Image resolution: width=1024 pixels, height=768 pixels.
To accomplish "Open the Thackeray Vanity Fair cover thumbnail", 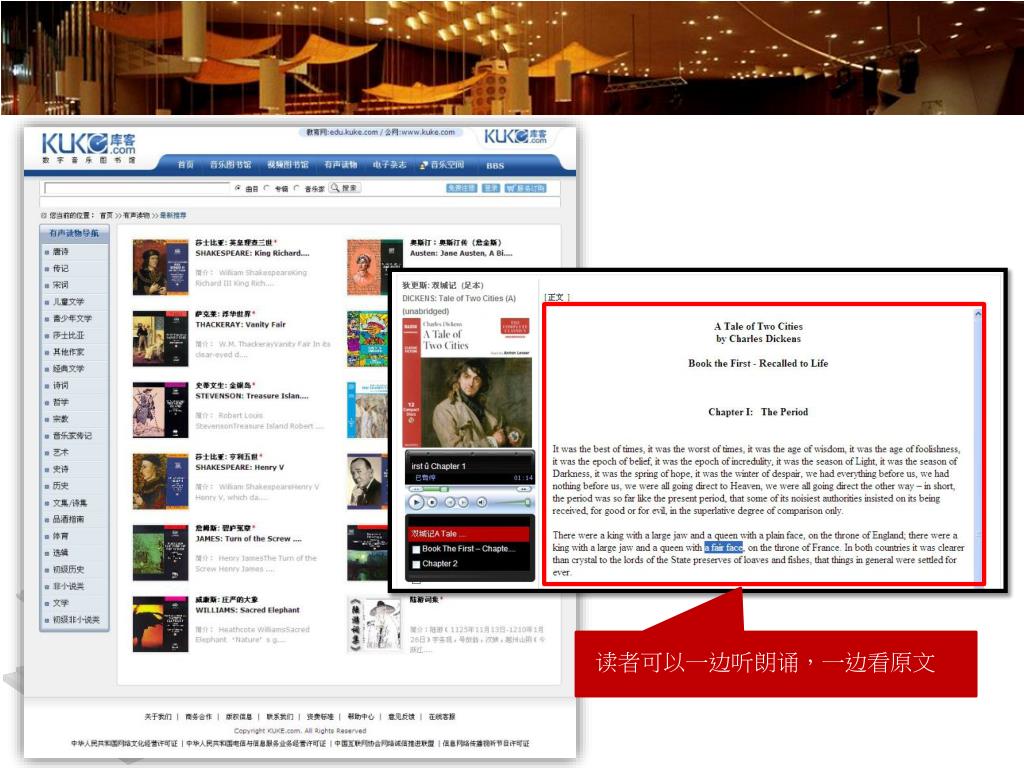I will point(160,338).
